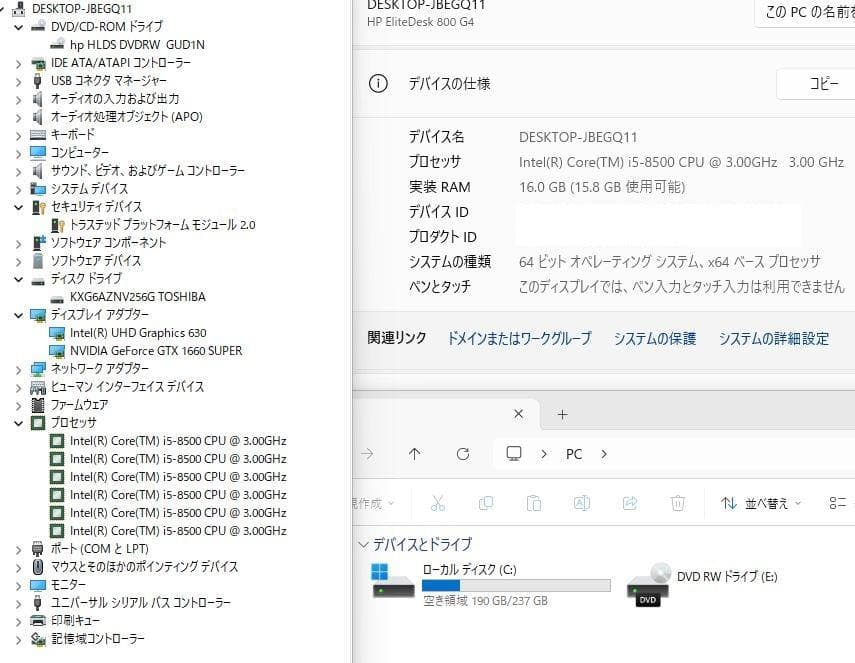The image size is (855, 663).
Task: Select the Paste icon in Explorer toolbar
Action: point(535,502)
